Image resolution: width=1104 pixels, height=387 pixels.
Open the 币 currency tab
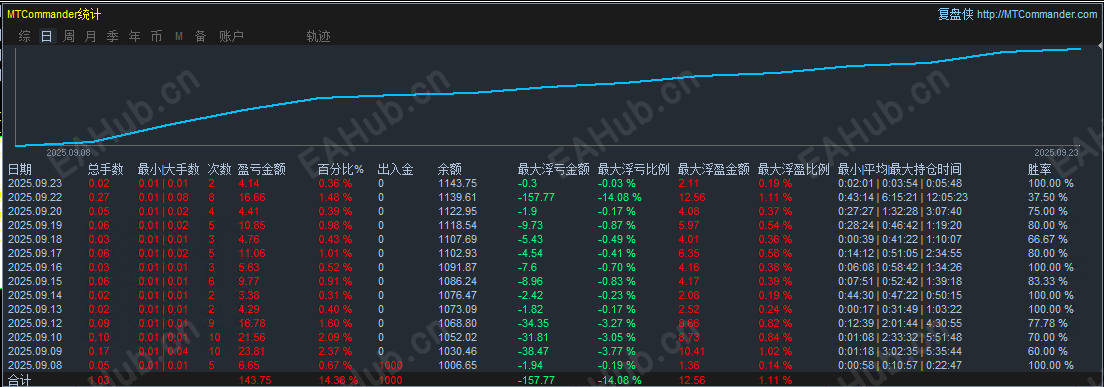[156, 37]
